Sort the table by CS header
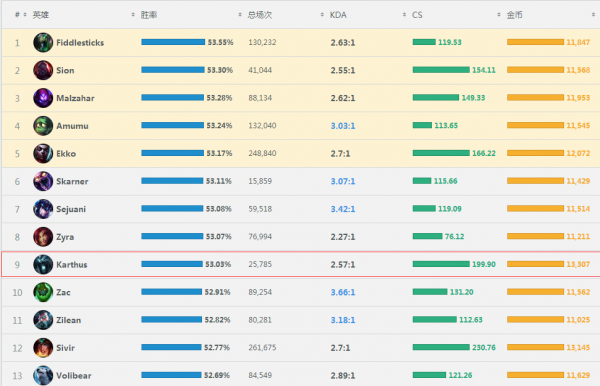The image size is (600, 386). click(x=417, y=15)
